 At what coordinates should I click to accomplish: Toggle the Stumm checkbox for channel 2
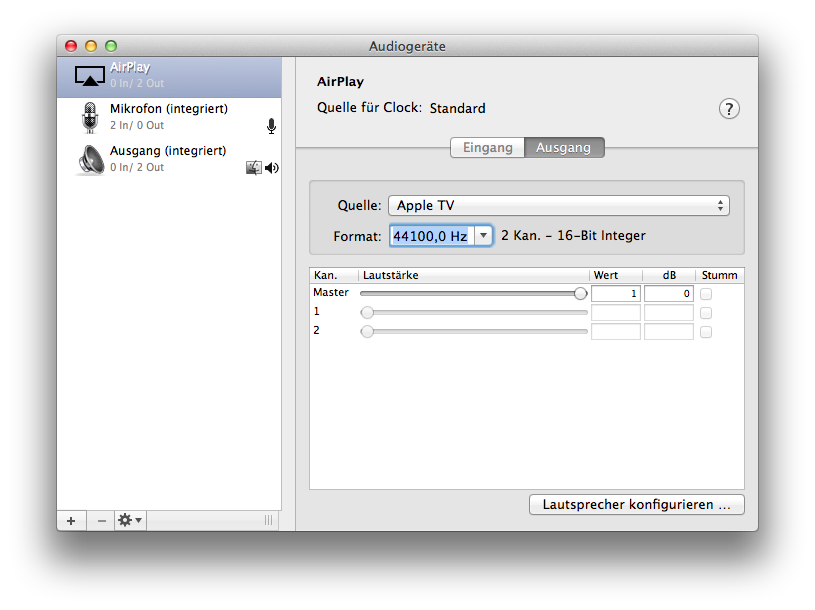pyautogui.click(x=706, y=331)
